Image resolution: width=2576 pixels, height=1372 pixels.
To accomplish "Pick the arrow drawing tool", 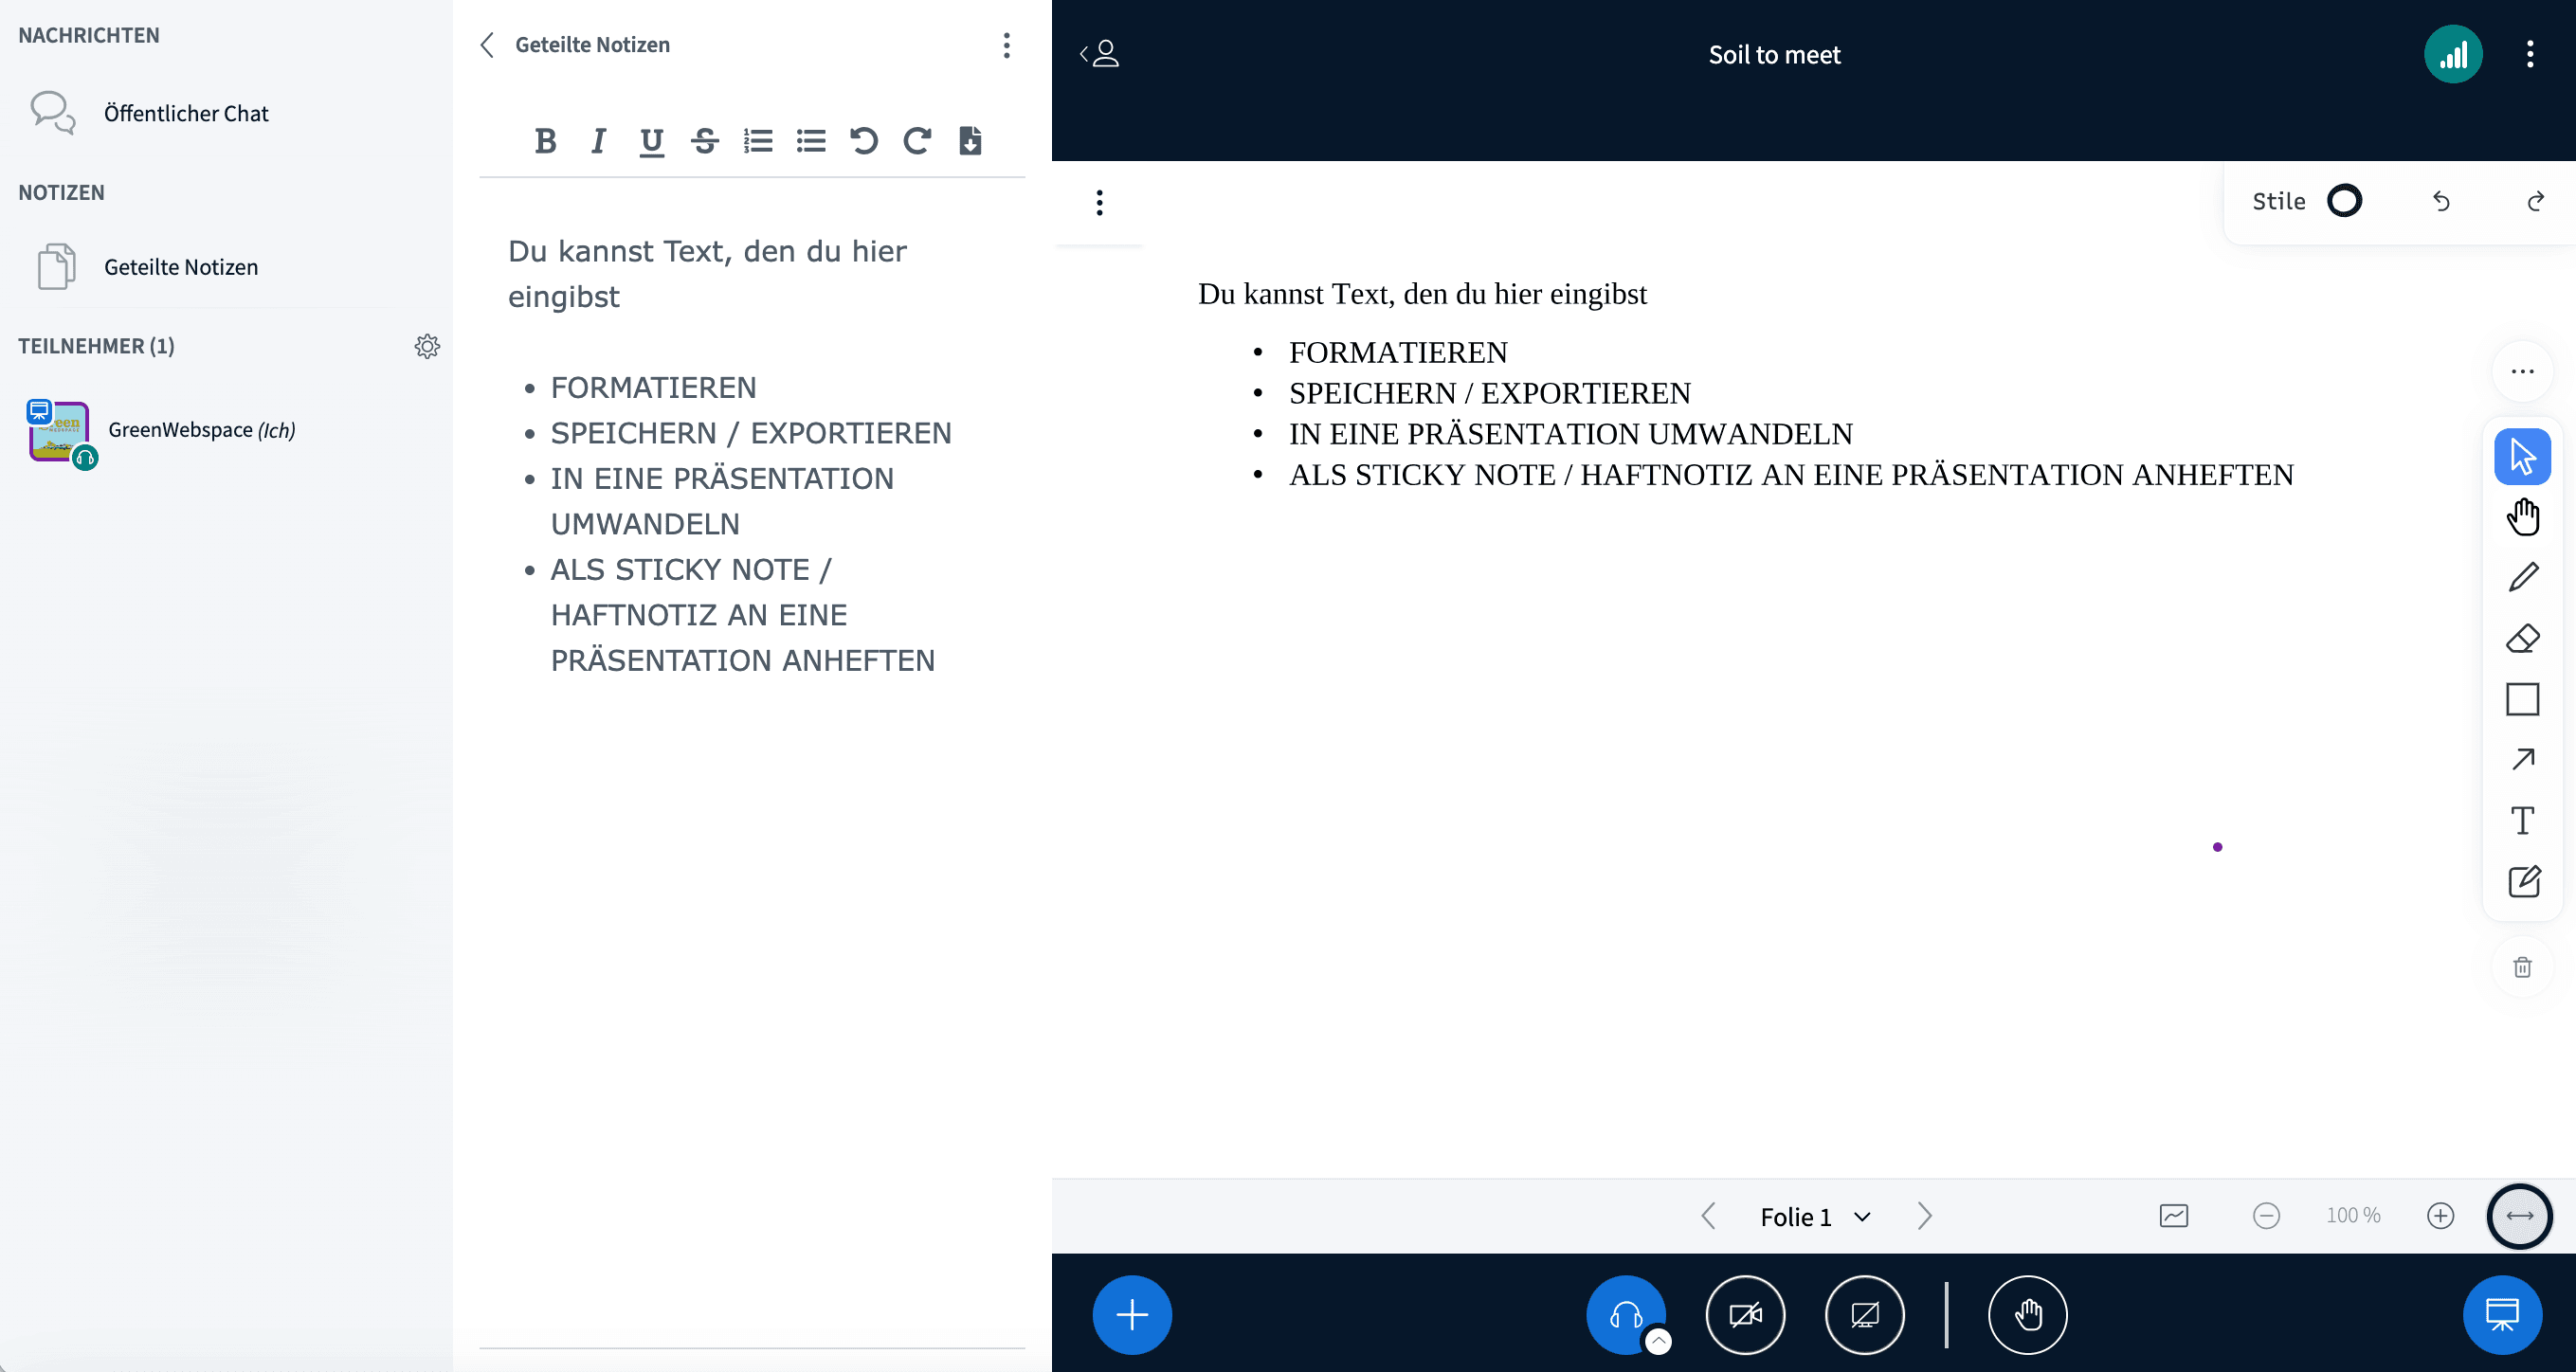I will (2522, 760).
